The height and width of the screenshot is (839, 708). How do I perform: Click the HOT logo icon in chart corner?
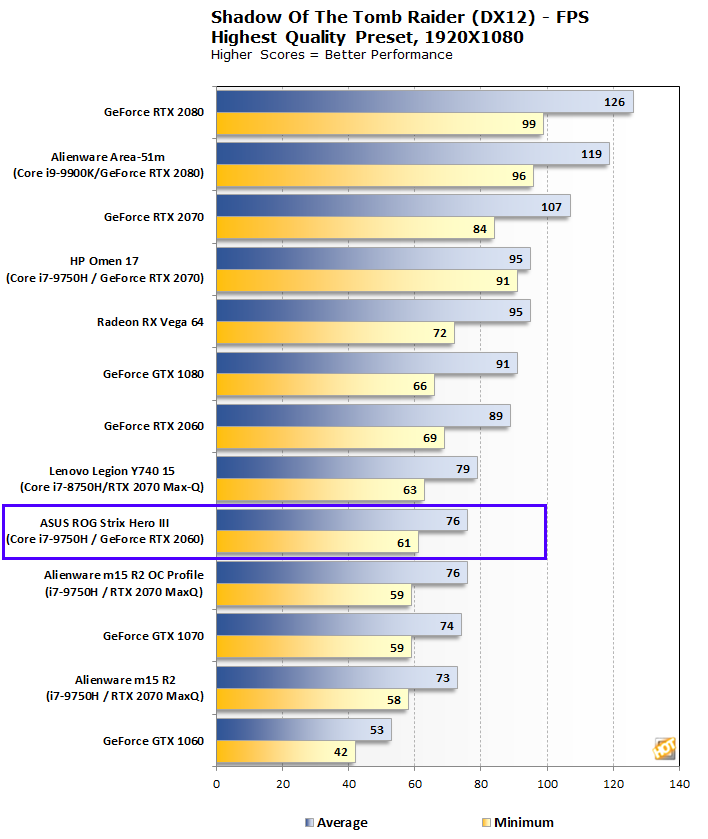pos(664,748)
